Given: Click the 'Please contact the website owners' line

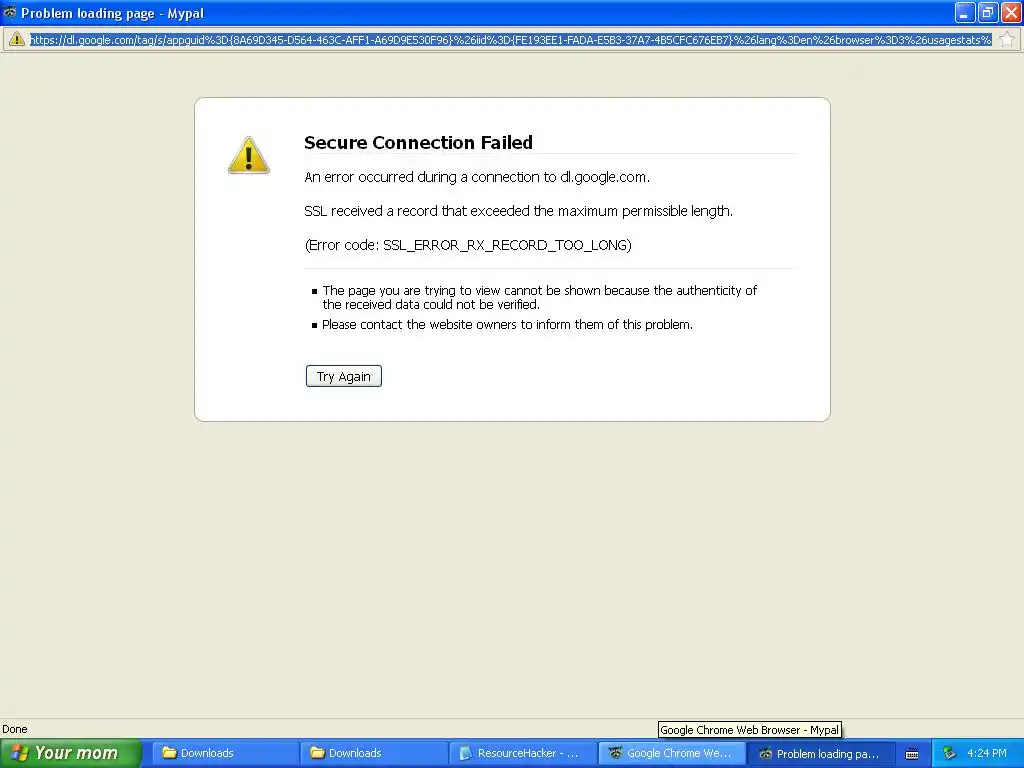Looking at the screenshot, I should (507, 325).
